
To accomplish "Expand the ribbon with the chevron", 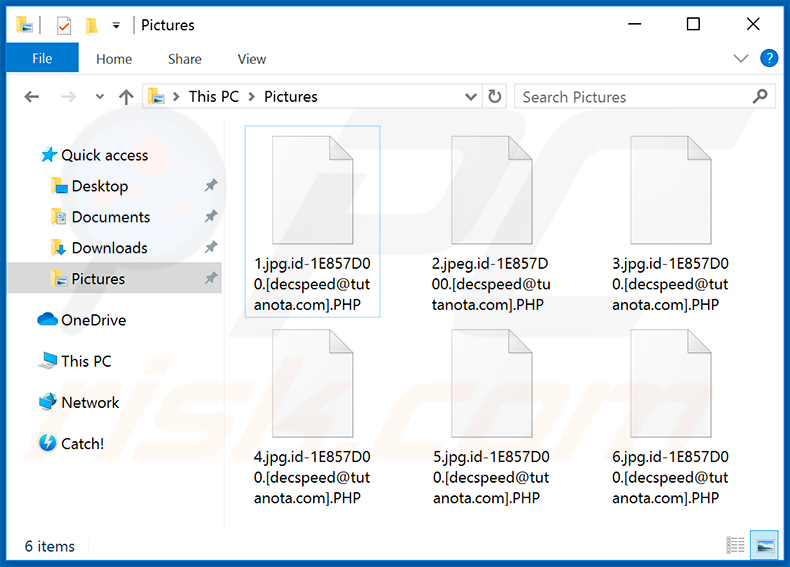I will (x=741, y=59).
